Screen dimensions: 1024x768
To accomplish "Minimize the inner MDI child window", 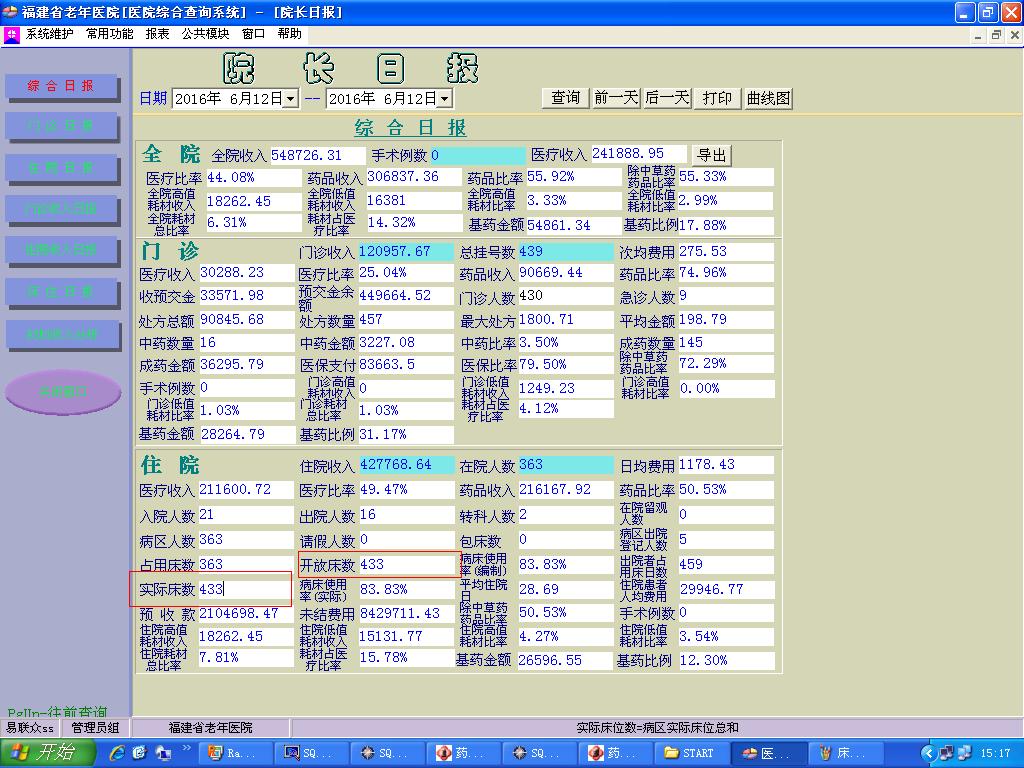I will (x=978, y=35).
